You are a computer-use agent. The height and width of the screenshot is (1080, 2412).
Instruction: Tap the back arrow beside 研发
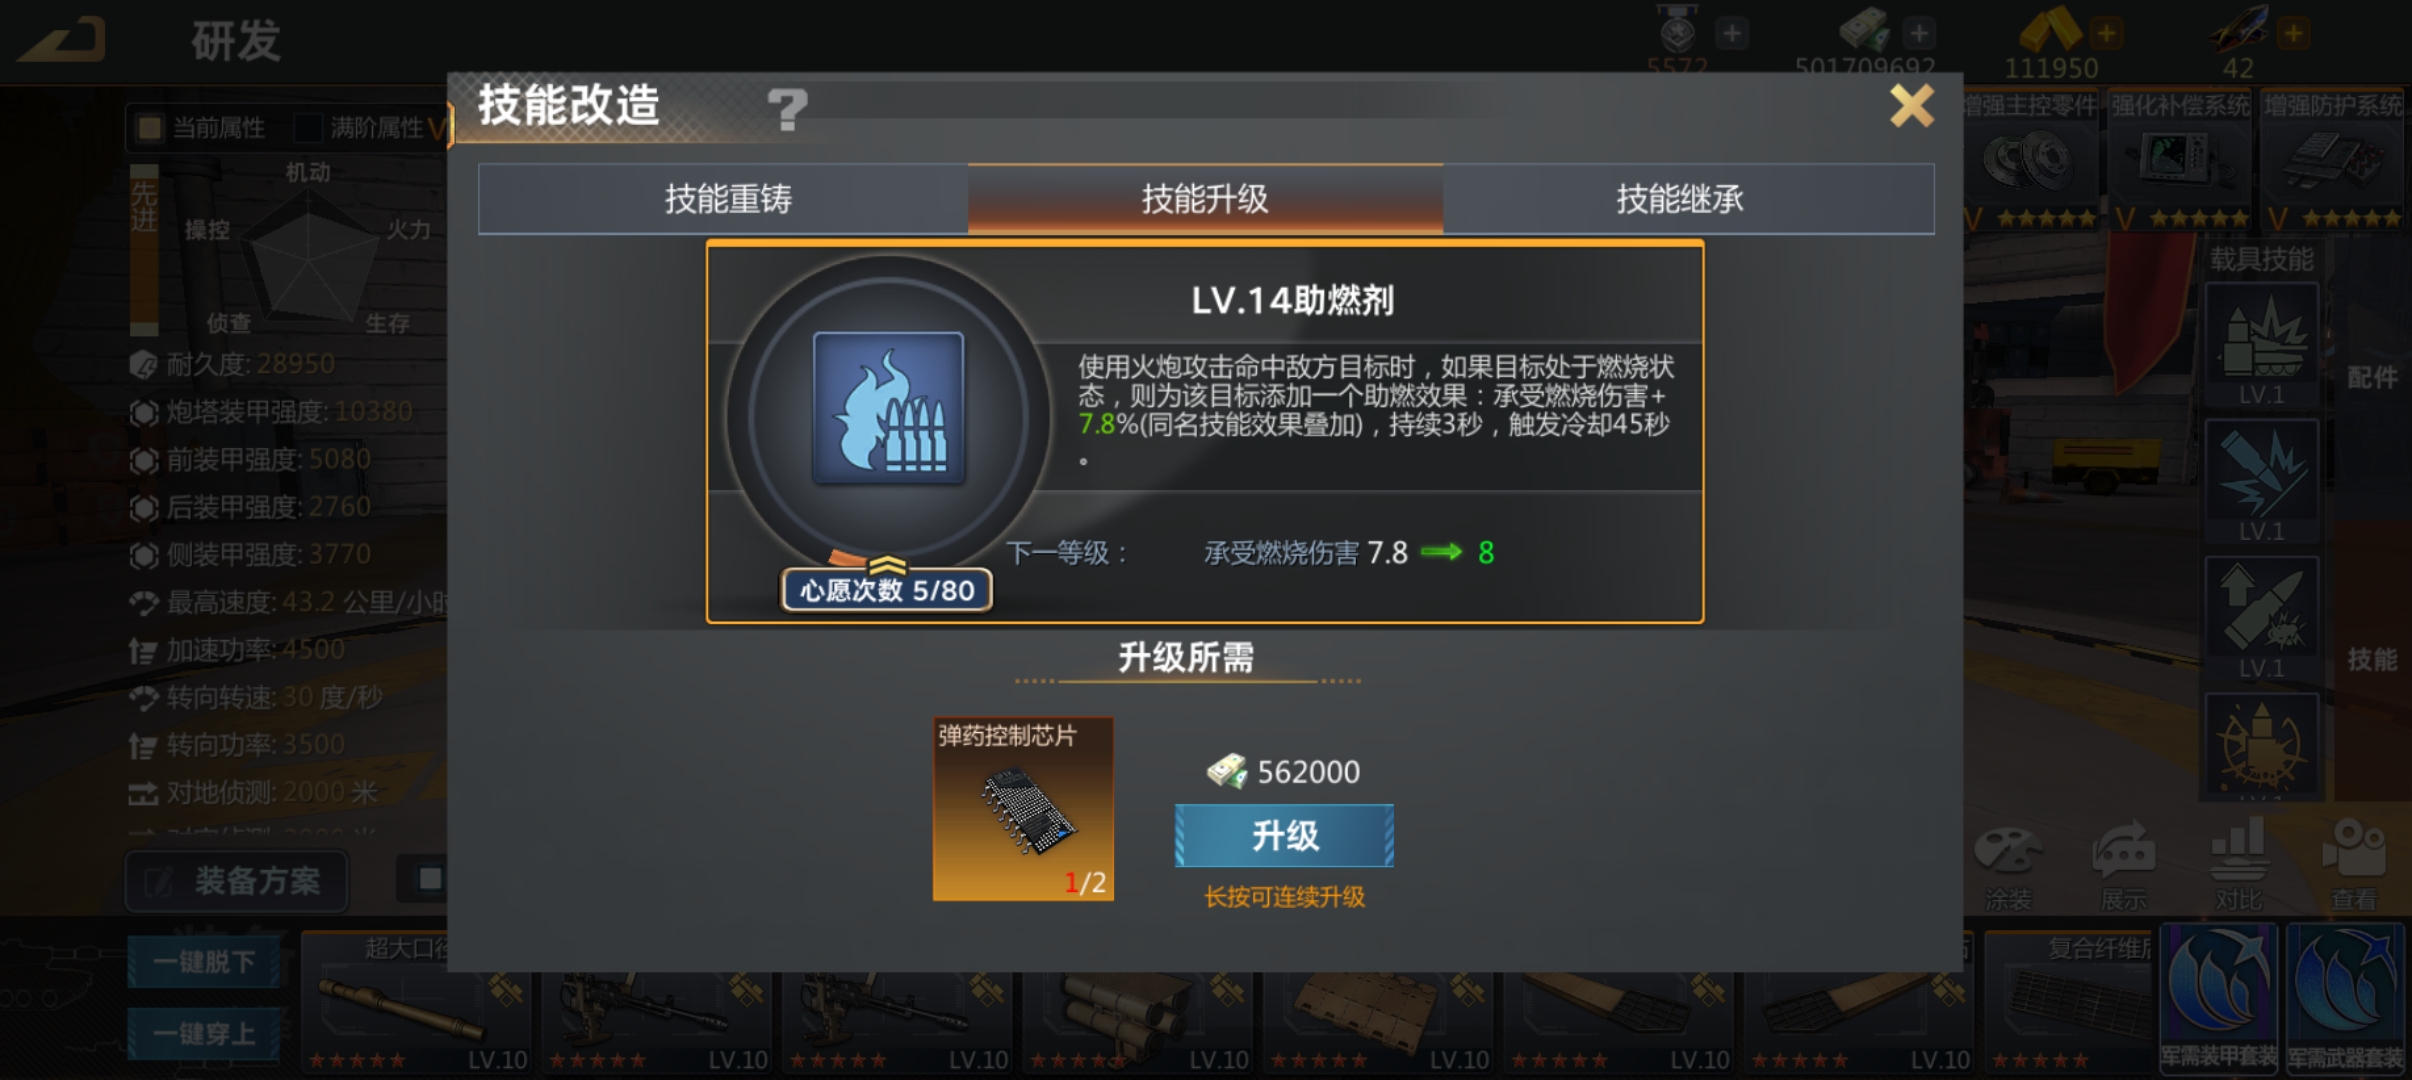pyautogui.click(x=62, y=39)
